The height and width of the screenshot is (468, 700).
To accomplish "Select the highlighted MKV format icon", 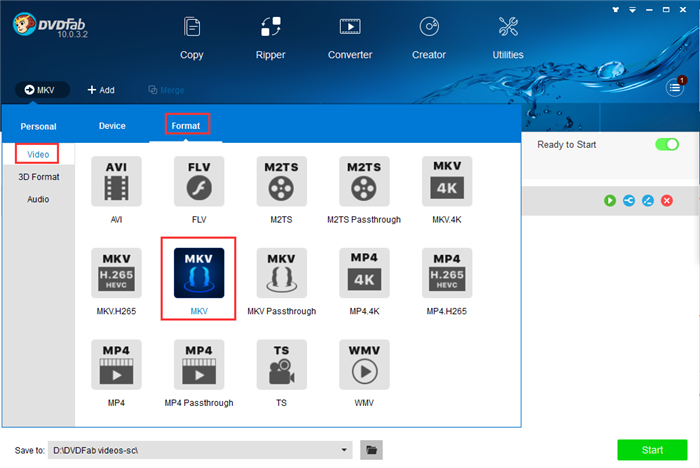I will click(x=199, y=273).
